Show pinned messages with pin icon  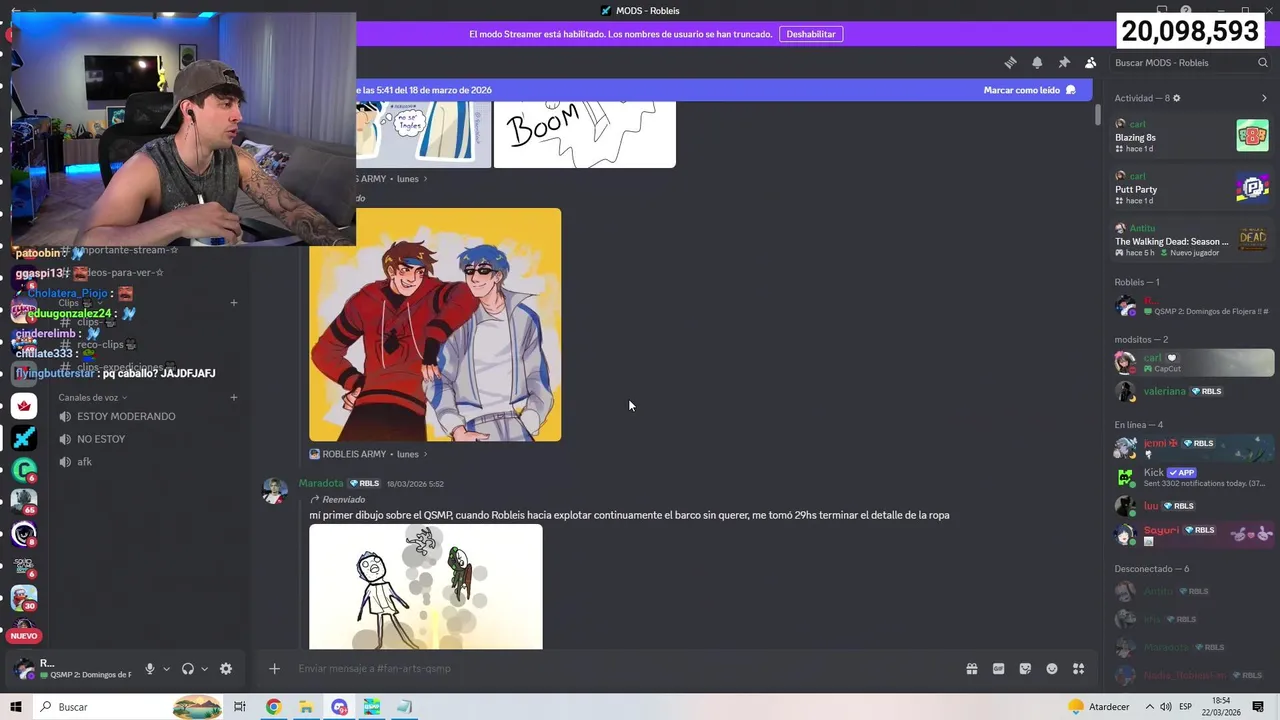pos(1064,62)
